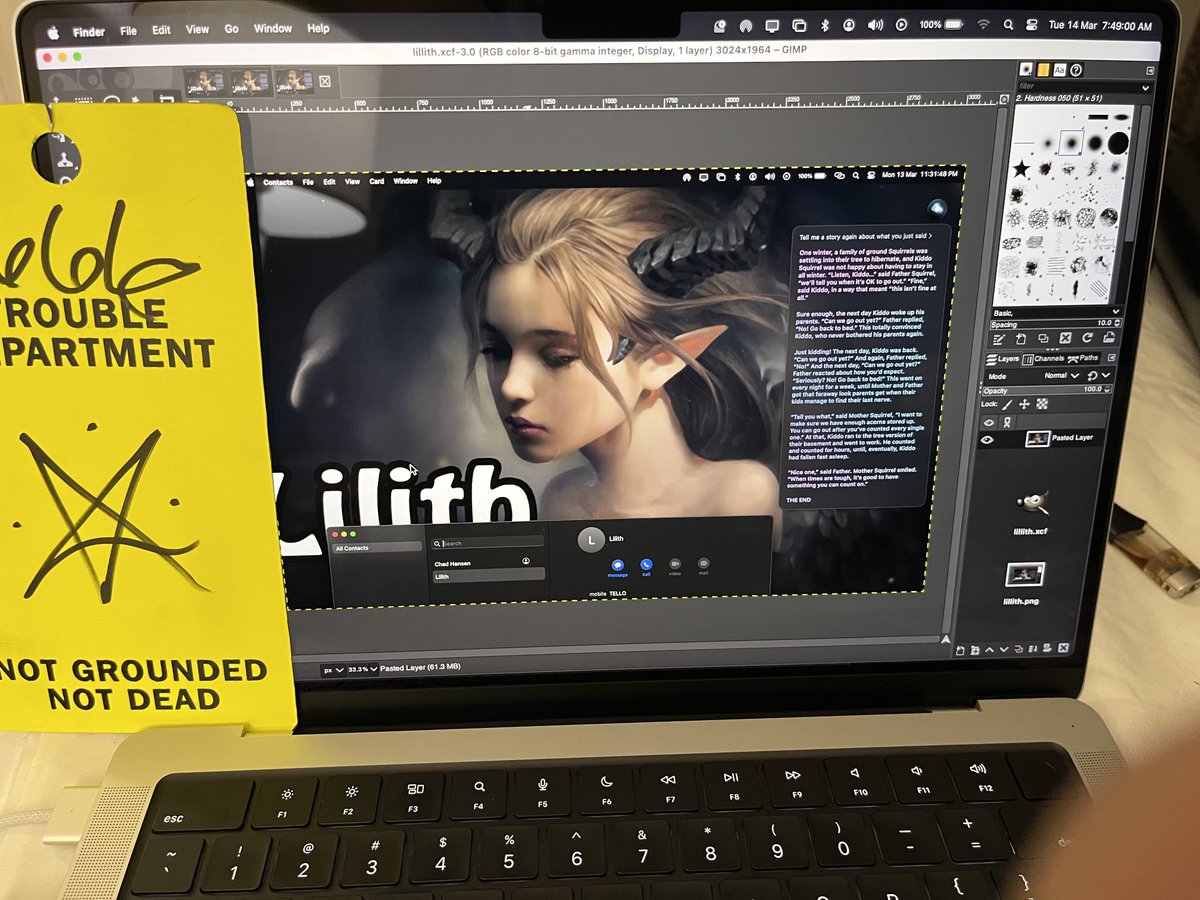Screen dimensions: 1200x900
Task: Click the navigate image icon at canvas corner
Action: click(944, 638)
